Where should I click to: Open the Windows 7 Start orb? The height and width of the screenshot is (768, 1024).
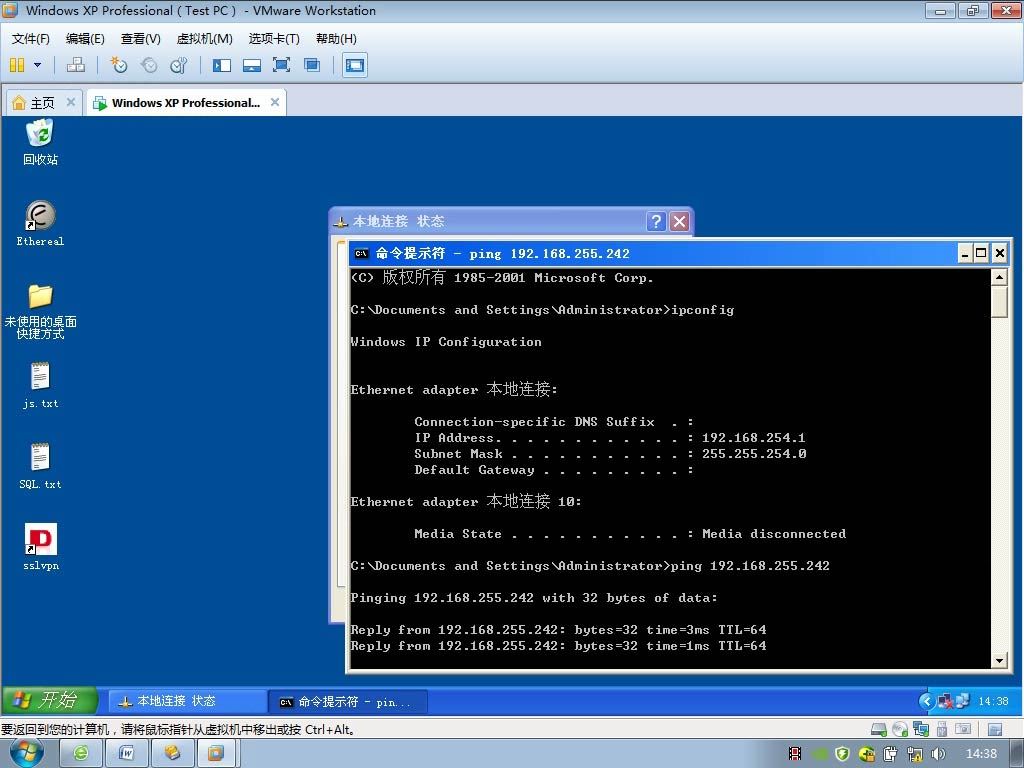[x=27, y=753]
